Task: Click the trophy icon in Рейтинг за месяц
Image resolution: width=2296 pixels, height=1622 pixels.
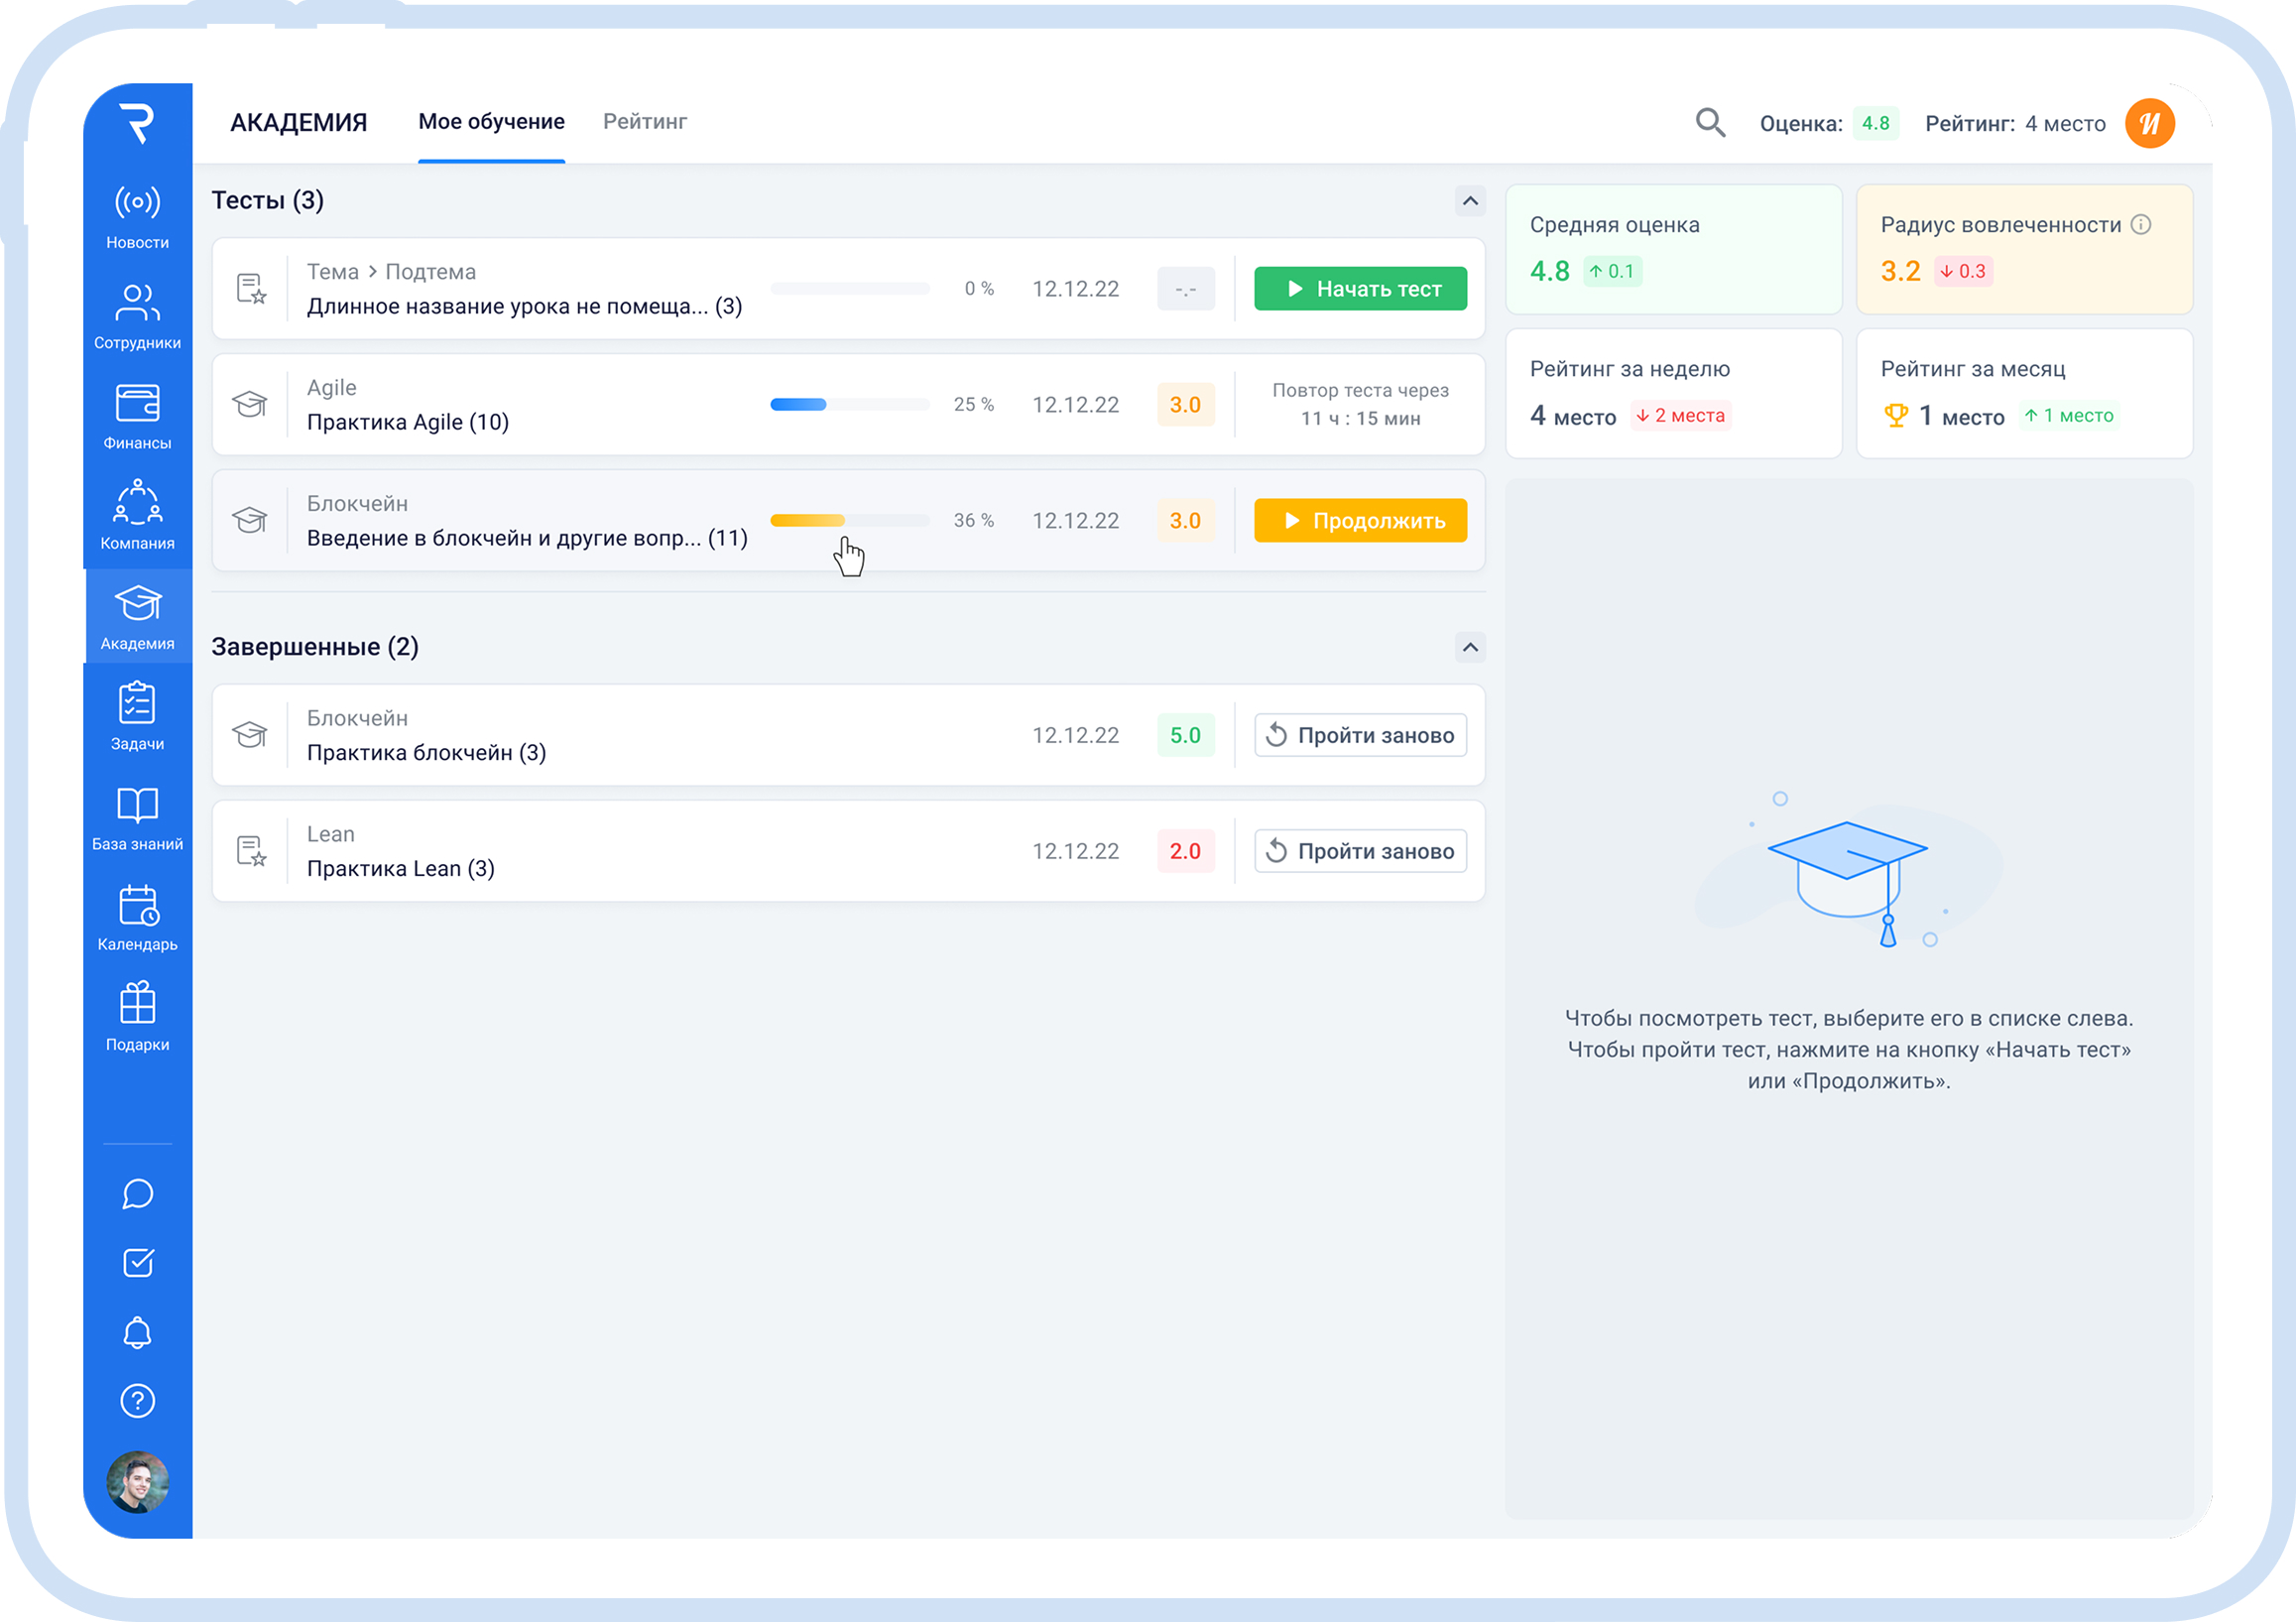Action: tap(1895, 415)
